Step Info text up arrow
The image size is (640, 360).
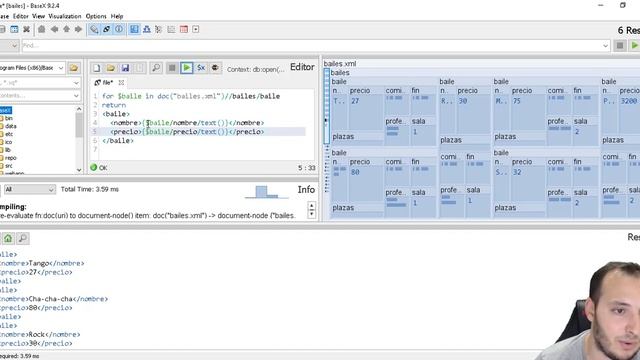(x=312, y=206)
